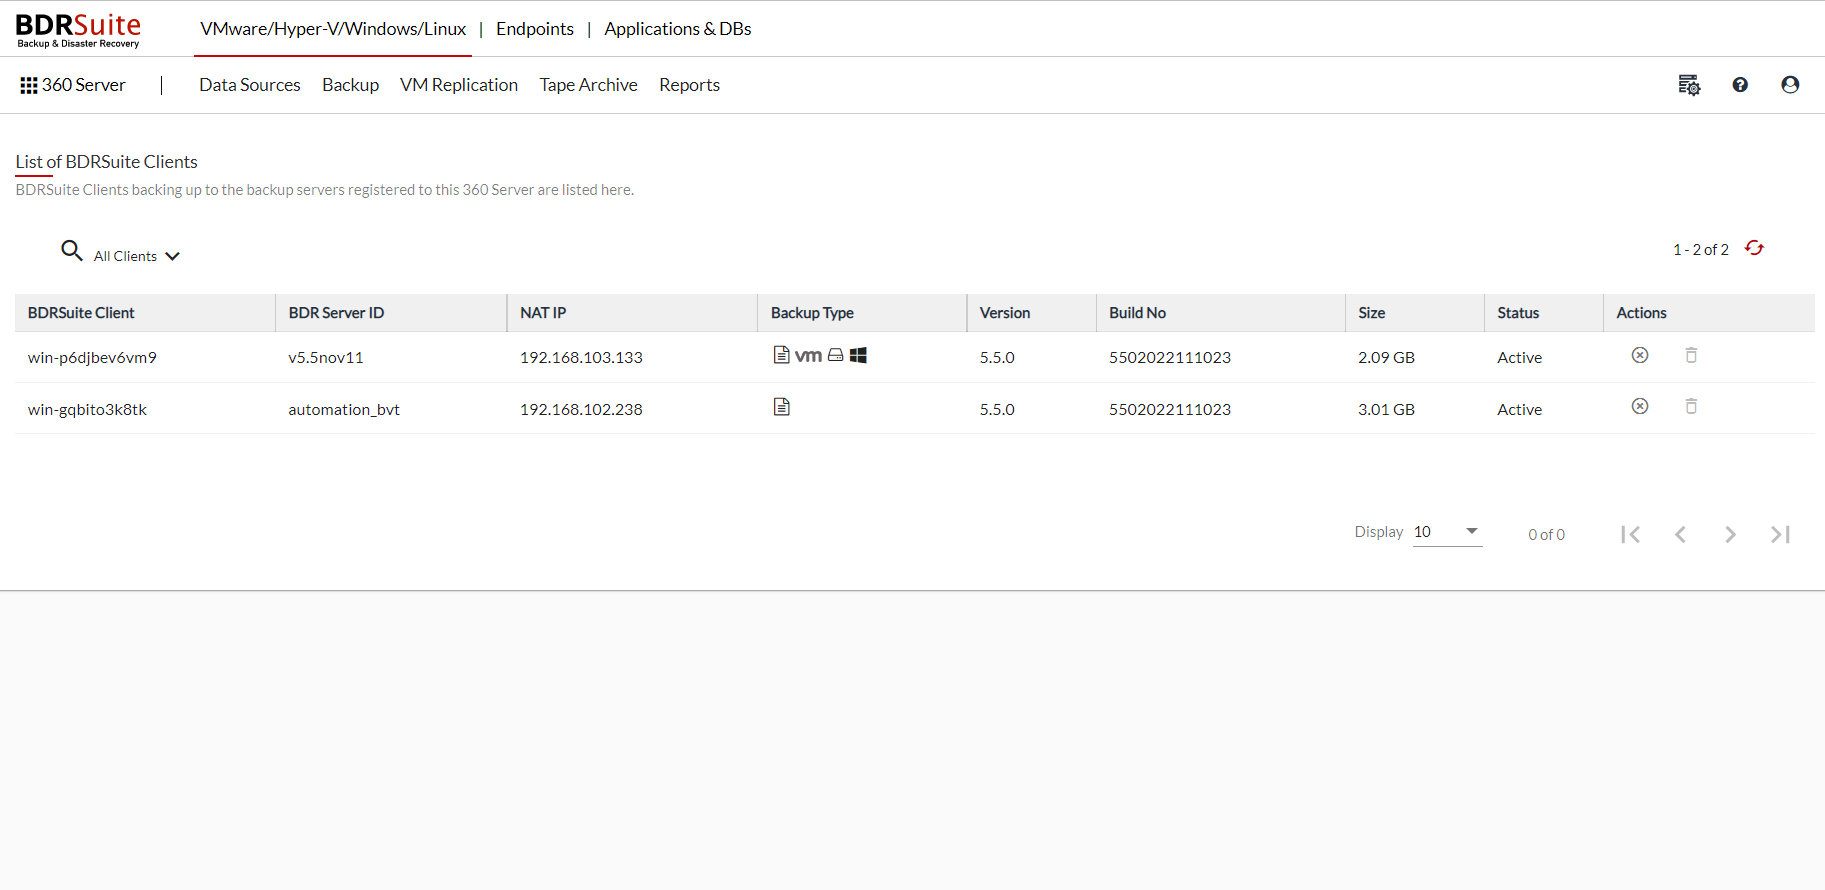Sort by BDR Server ID column header
This screenshot has height=890, width=1825.
[336, 313]
